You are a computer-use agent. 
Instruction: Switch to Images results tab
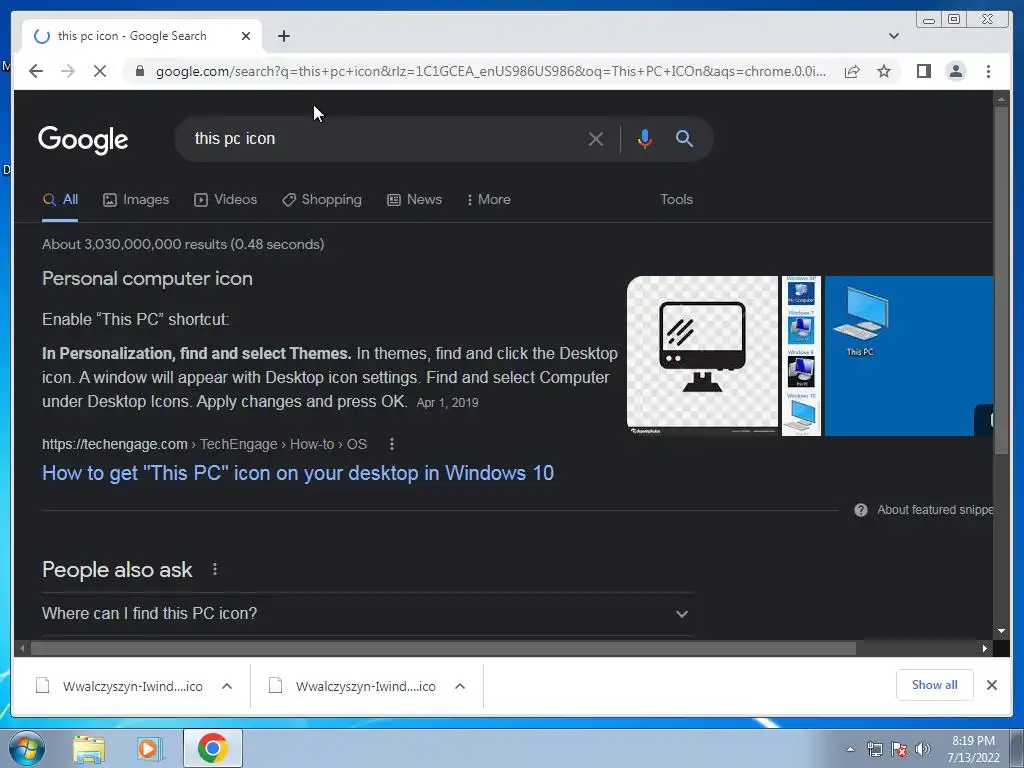[136, 200]
